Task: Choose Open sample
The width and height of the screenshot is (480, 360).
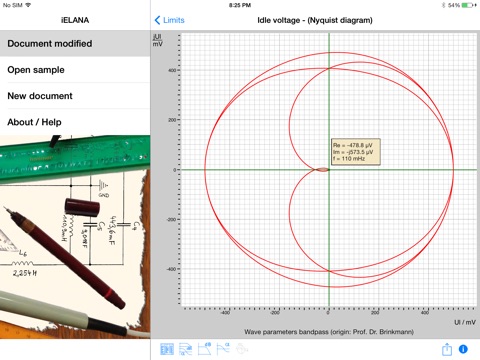Action: click(x=75, y=70)
